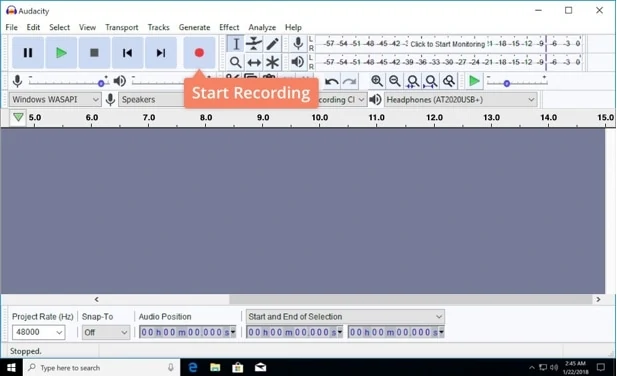Image resolution: width=617 pixels, height=376 pixels.
Task: Select the Zoom (magnifier) tool
Action: 235,62
